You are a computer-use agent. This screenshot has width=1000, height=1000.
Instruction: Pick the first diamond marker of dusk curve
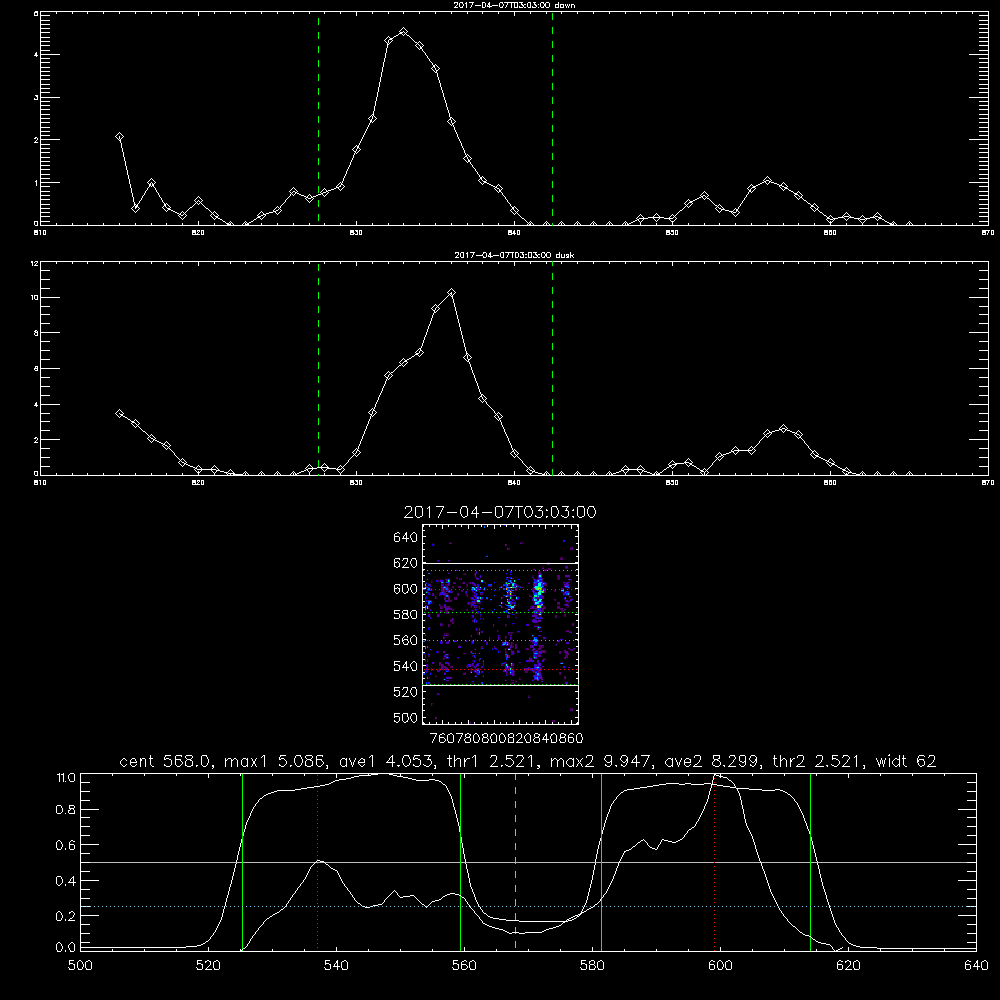coord(119,413)
